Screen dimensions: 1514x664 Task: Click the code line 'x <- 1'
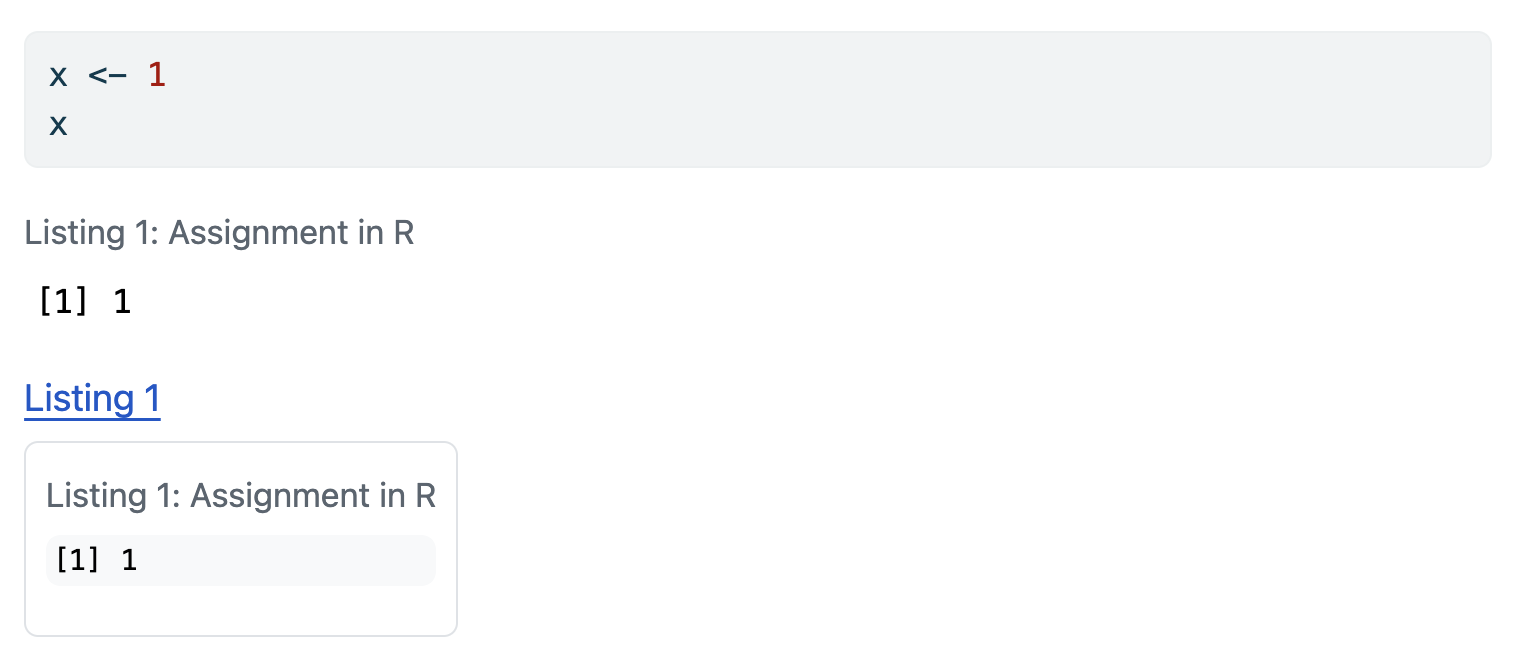(x=107, y=75)
